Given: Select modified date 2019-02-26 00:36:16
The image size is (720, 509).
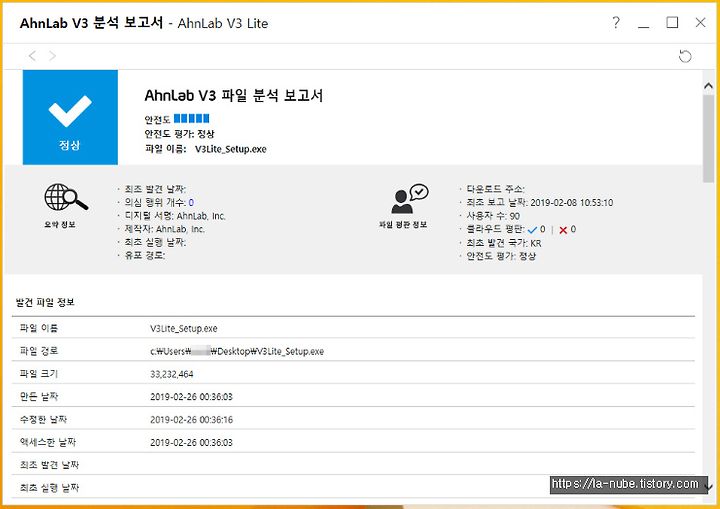Looking at the screenshot, I should click(191, 420).
